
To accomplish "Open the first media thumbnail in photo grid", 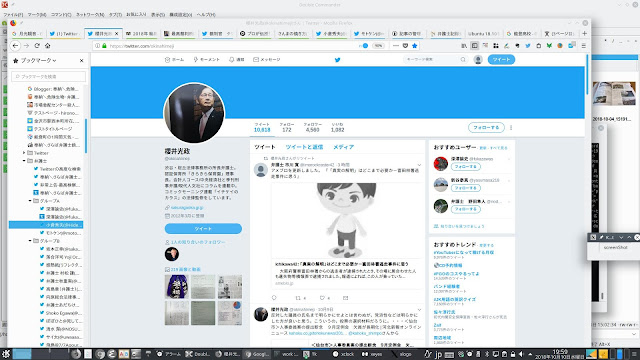I will pyautogui.click(x=176, y=287).
